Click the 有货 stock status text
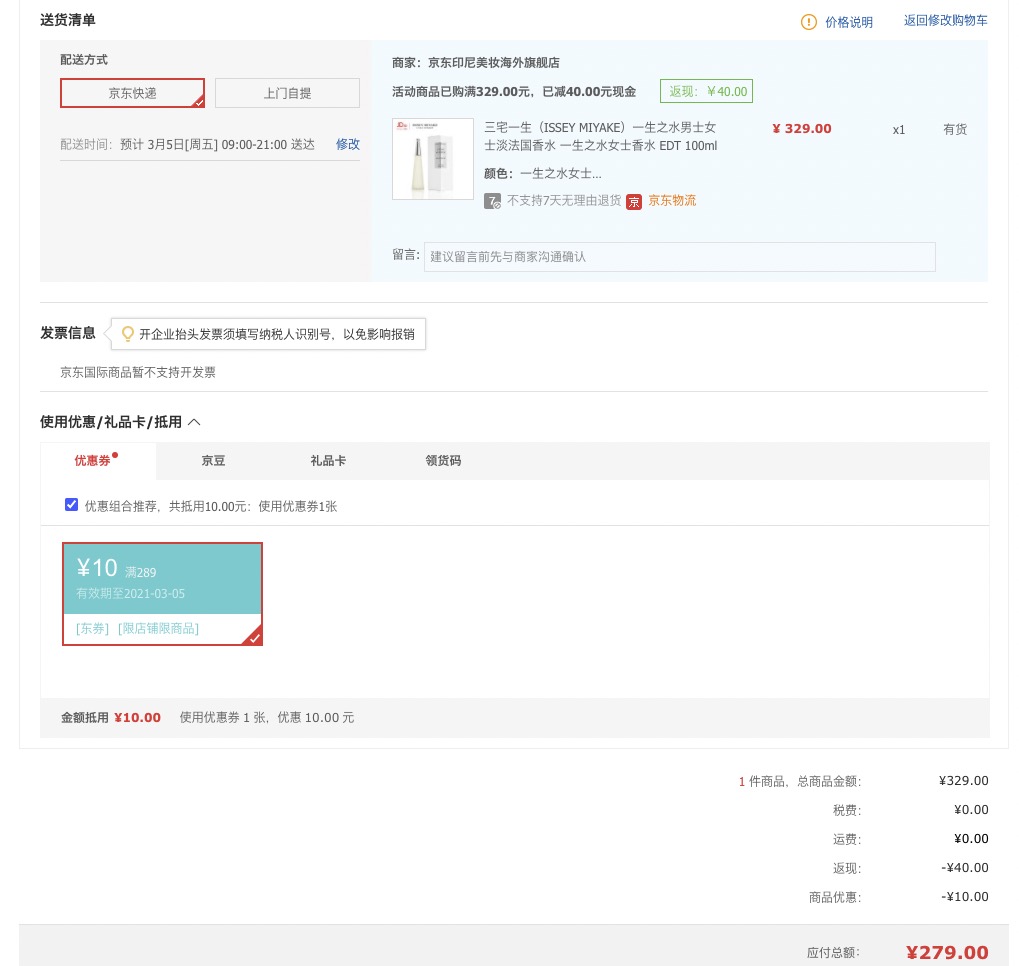 click(x=955, y=129)
